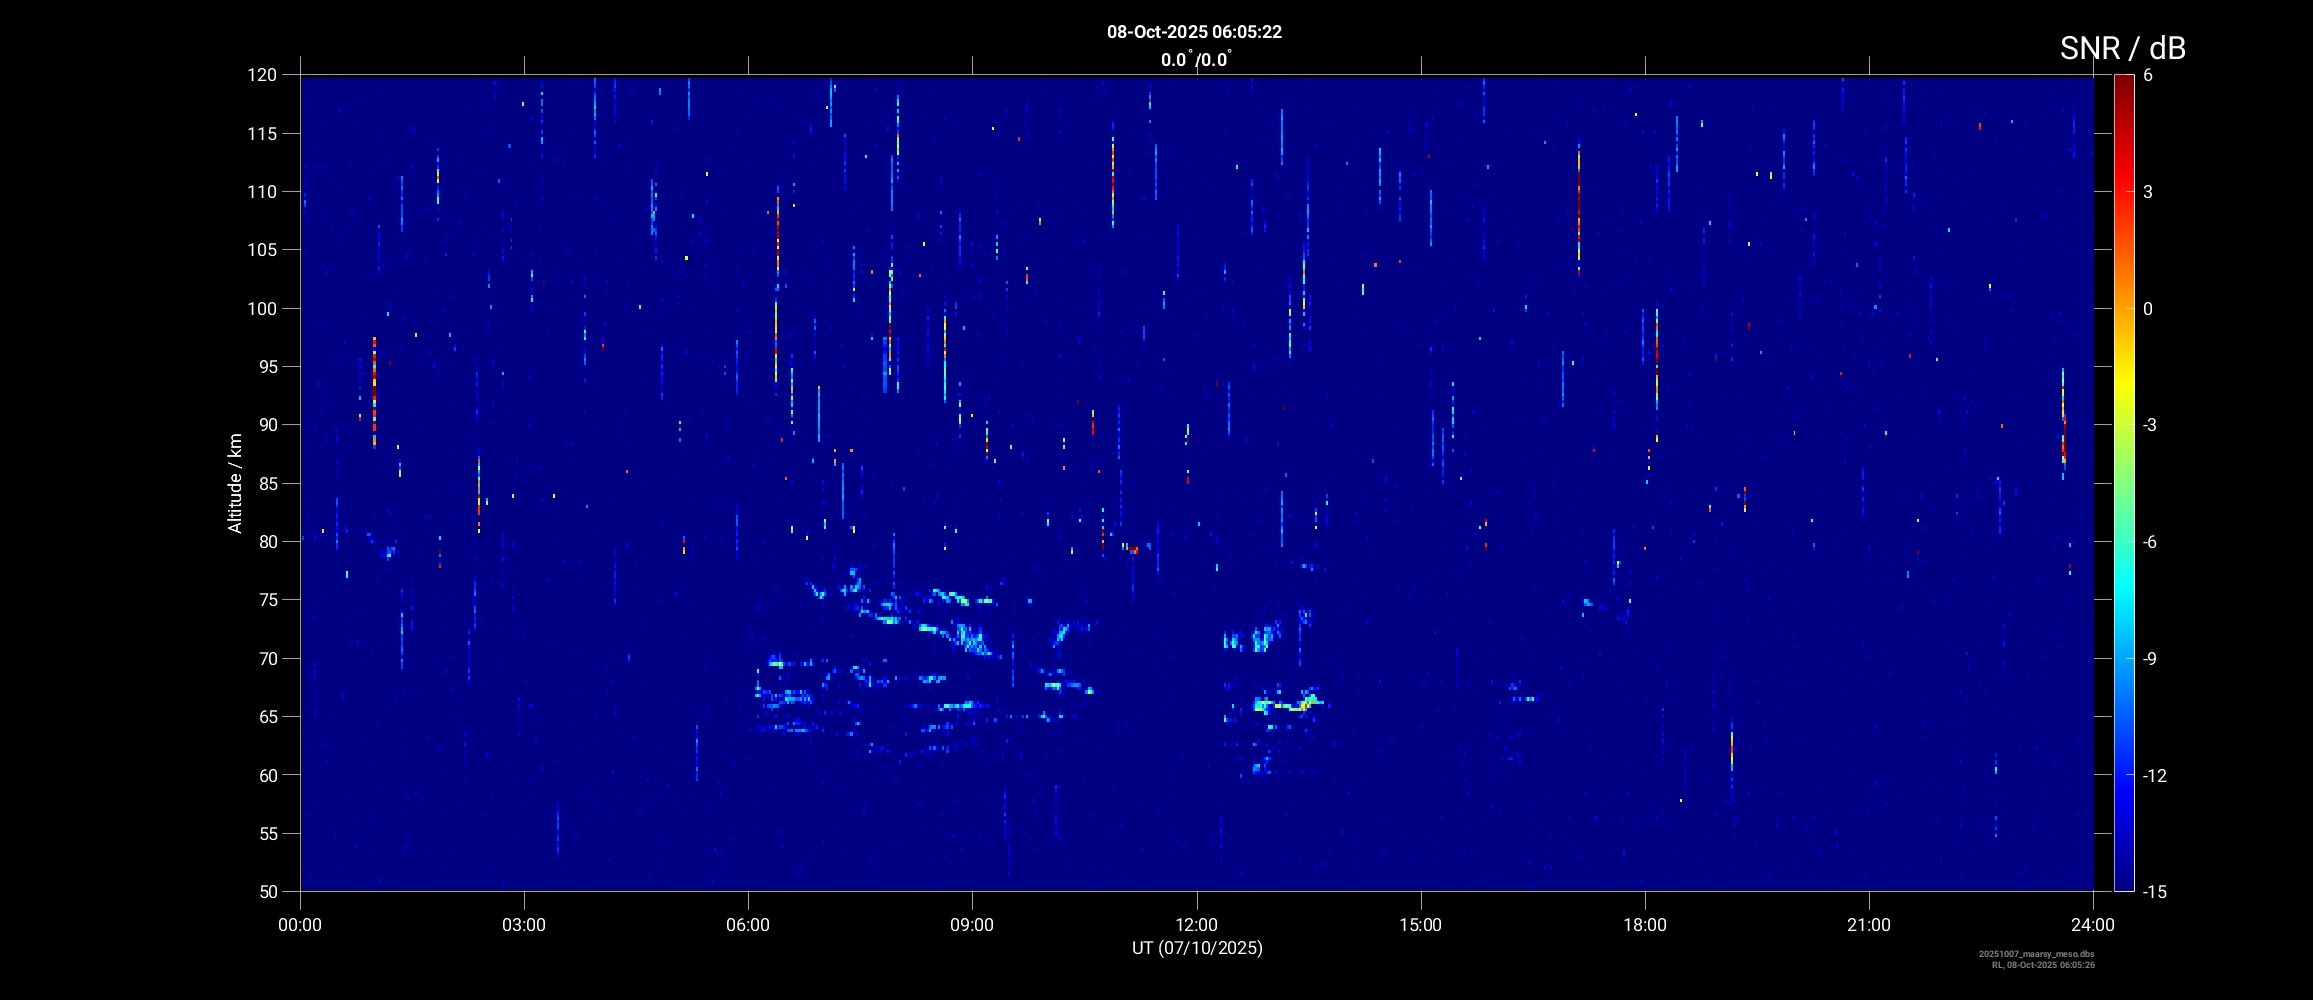The height and width of the screenshot is (1000, 2313).
Task: Click the 120 km altitude tick label
Action: click(262, 75)
